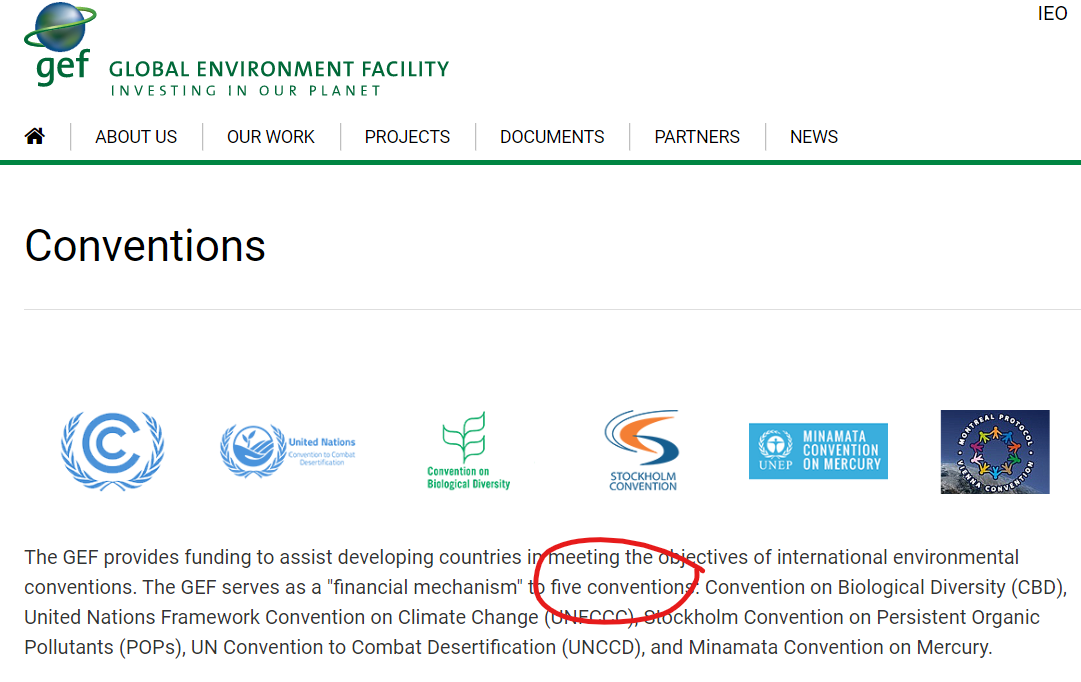Click the "Investing in our planet" tagline
The height and width of the screenshot is (682, 1081).
245,91
